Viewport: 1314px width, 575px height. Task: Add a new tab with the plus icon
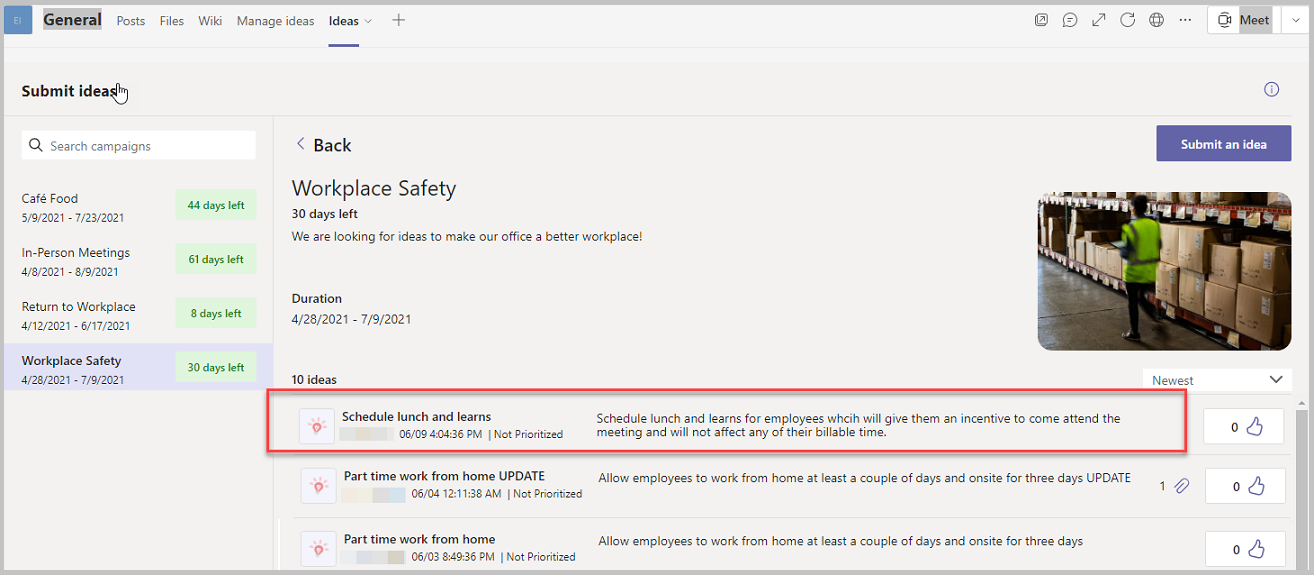pos(398,20)
